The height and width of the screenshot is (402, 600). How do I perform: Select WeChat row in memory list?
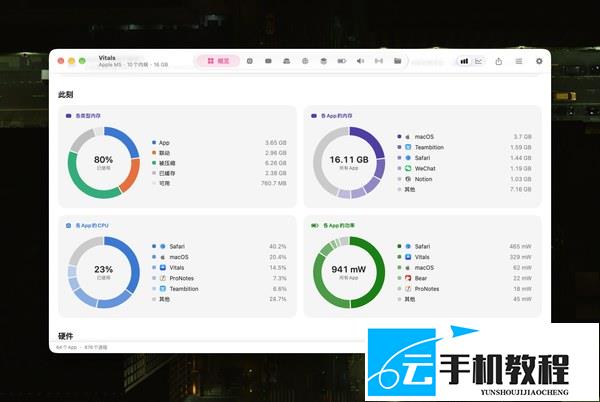click(x=465, y=168)
